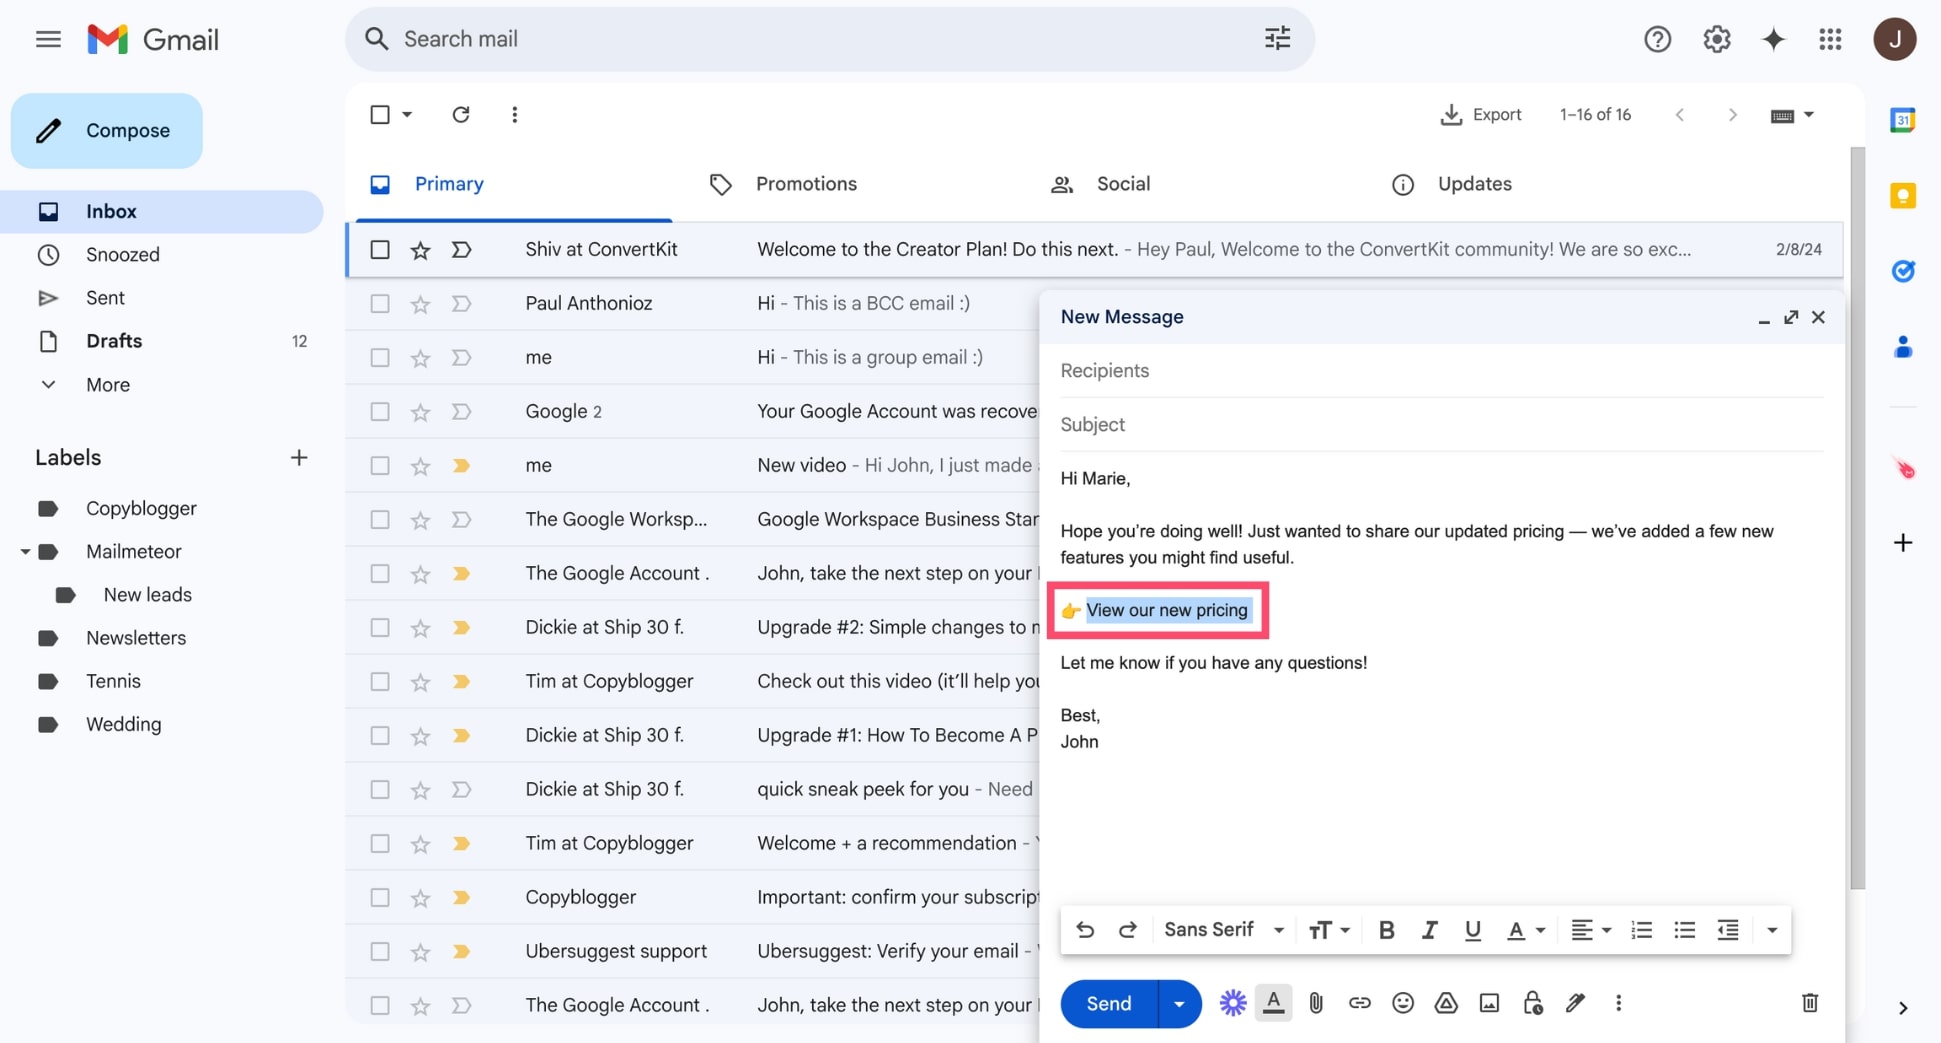Viewport: 1941px width, 1043px height.
Task: Switch to Social tab
Action: coord(1123,184)
